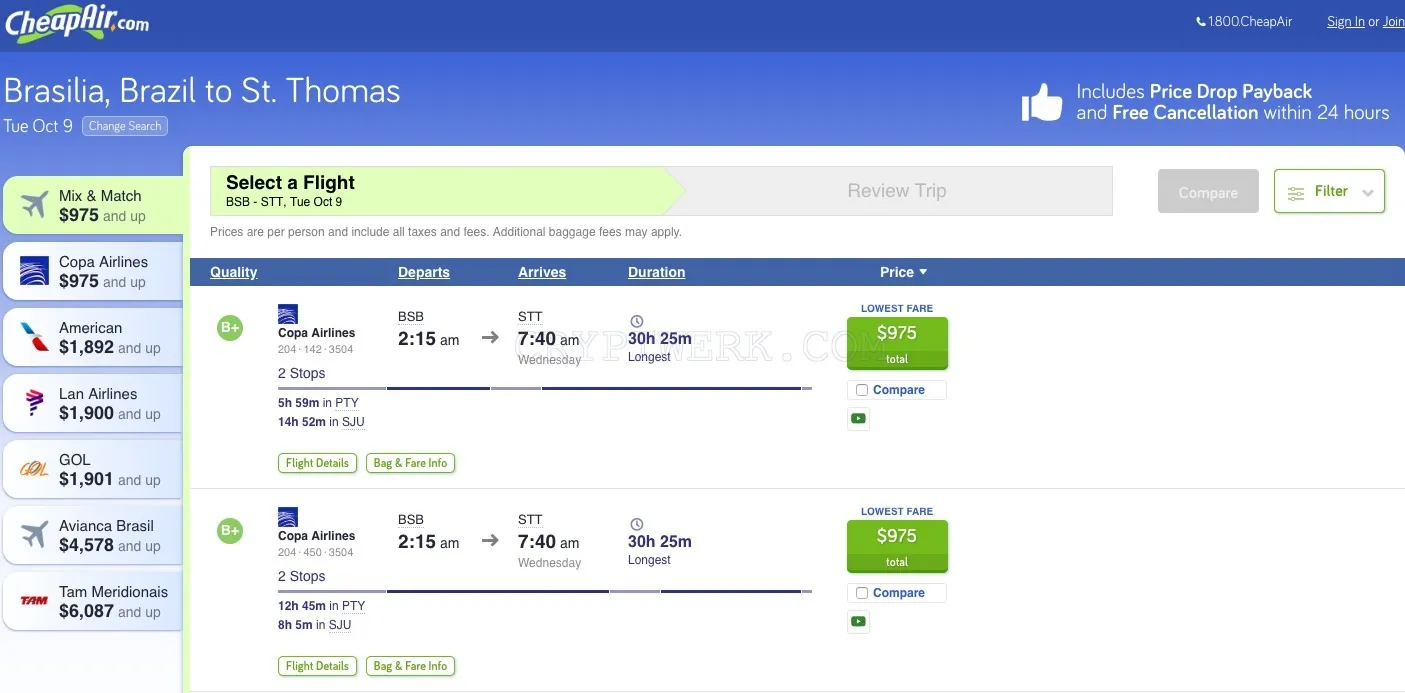The height and width of the screenshot is (693, 1405).
Task: Select the GOL airline logo
Action: [x=34, y=469]
